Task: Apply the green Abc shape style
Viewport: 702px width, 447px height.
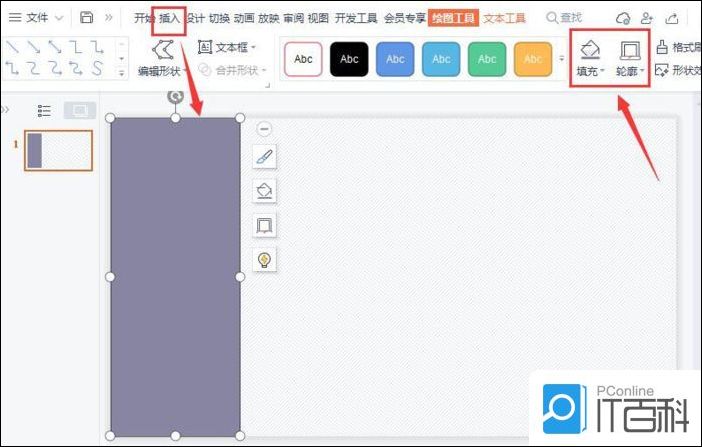Action: [x=487, y=59]
